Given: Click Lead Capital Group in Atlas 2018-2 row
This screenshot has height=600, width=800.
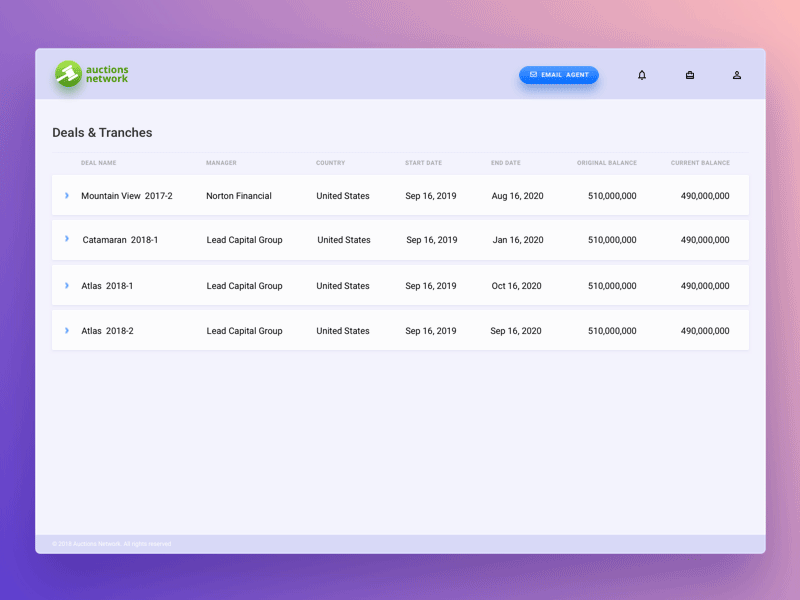Looking at the screenshot, I should pyautogui.click(x=244, y=331).
